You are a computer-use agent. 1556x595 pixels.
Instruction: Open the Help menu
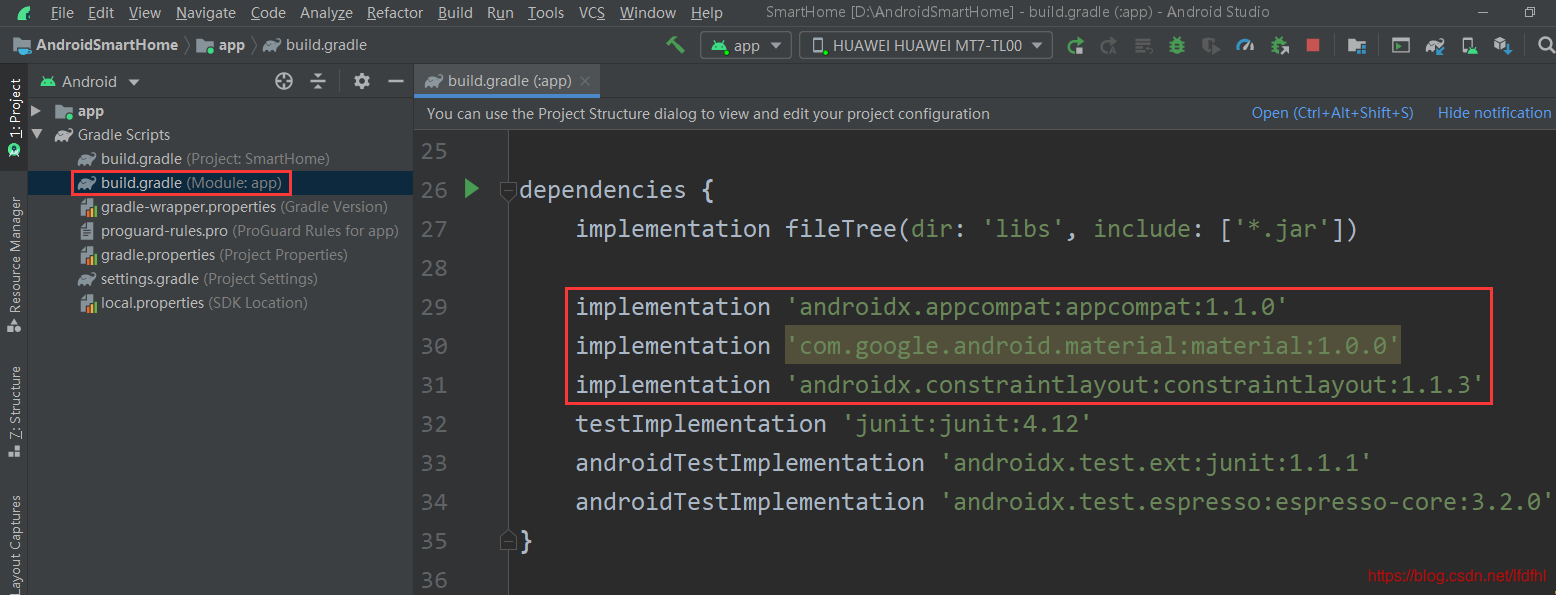(x=707, y=13)
